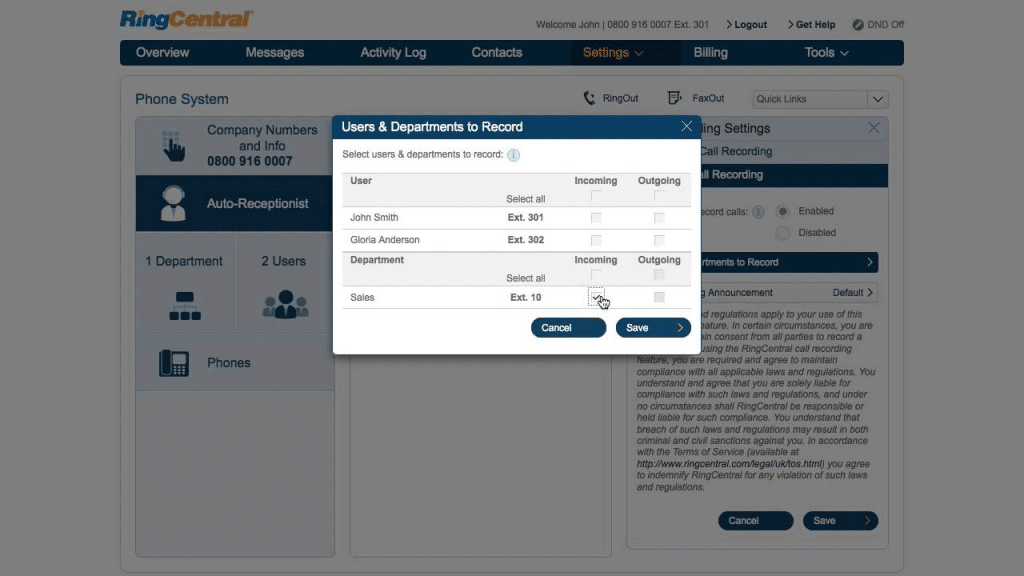Select the Disabled radio button
The width and height of the screenshot is (1024, 576).
point(782,232)
